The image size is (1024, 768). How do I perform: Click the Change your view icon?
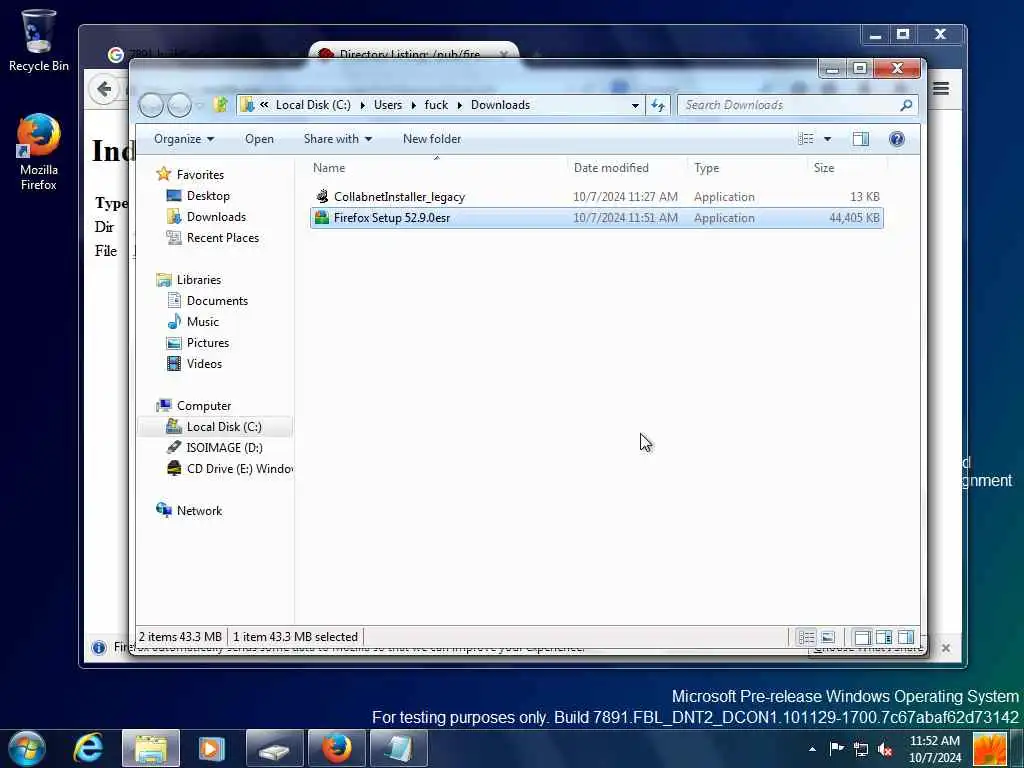pos(806,138)
